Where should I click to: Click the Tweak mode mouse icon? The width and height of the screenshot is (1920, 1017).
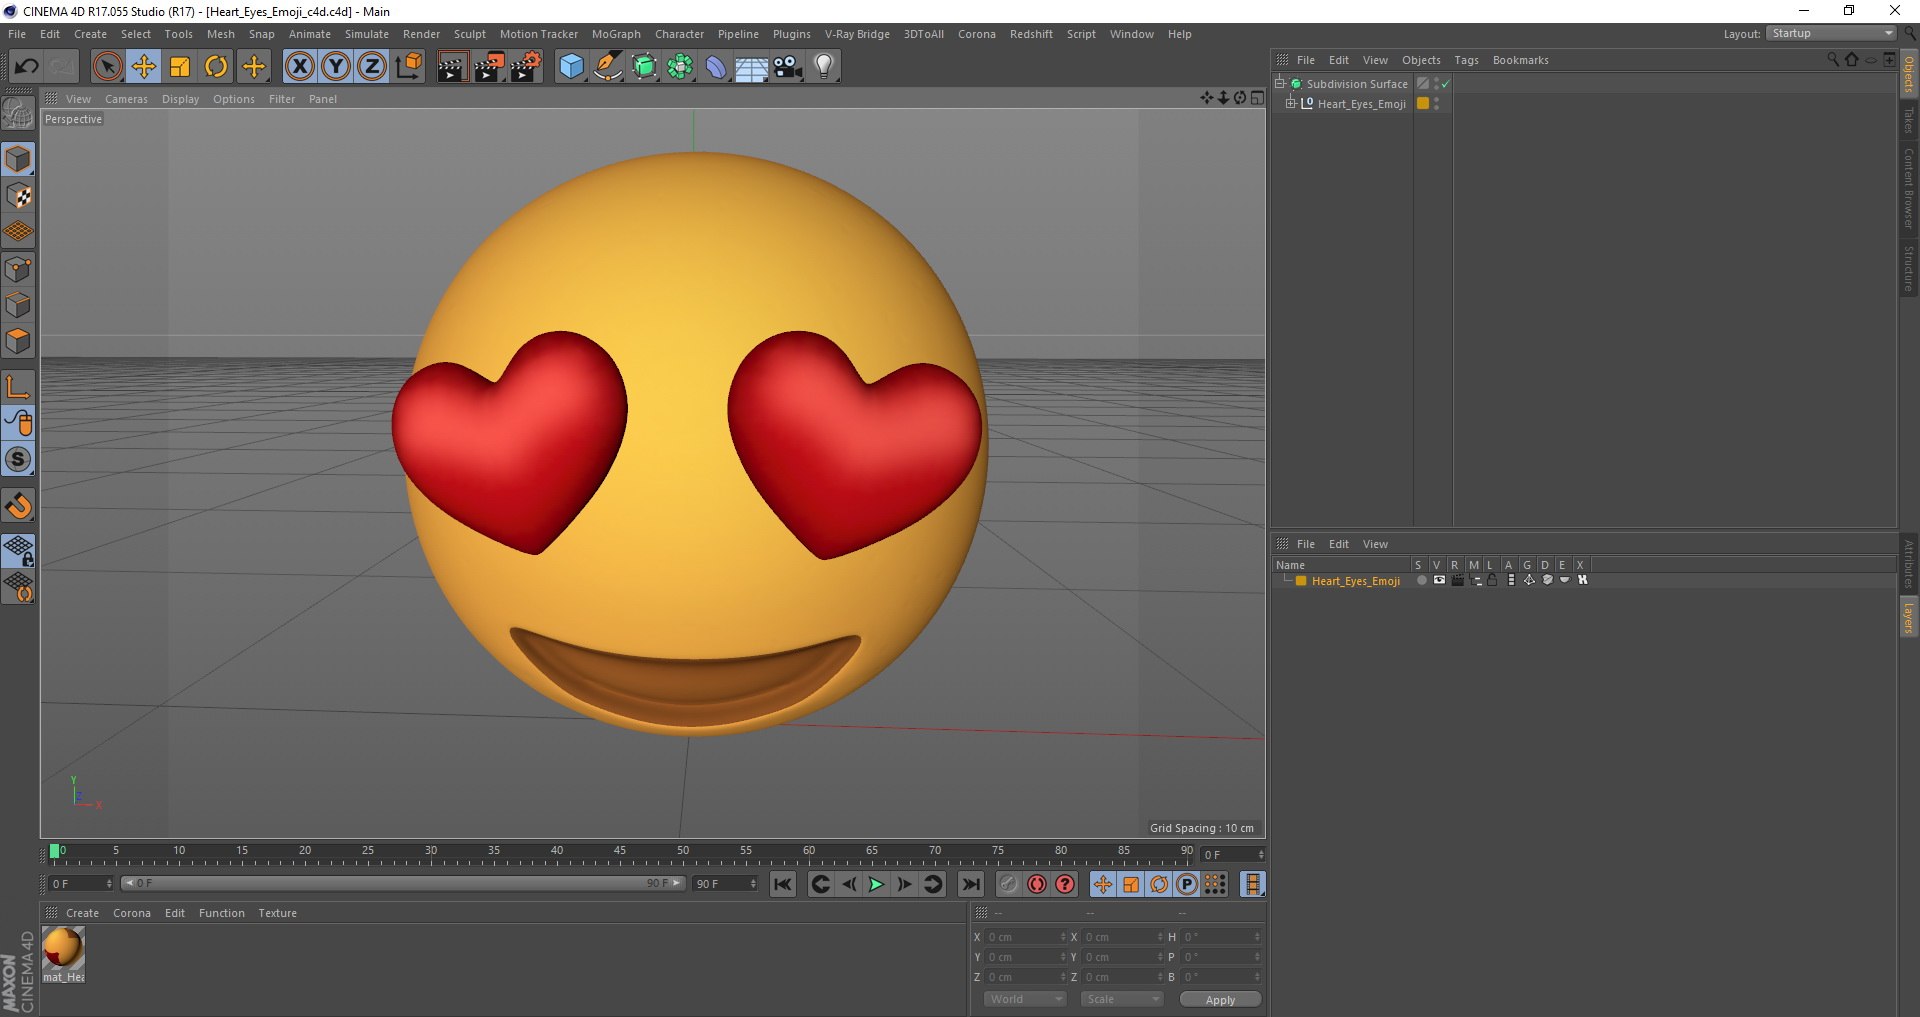pyautogui.click(x=18, y=423)
